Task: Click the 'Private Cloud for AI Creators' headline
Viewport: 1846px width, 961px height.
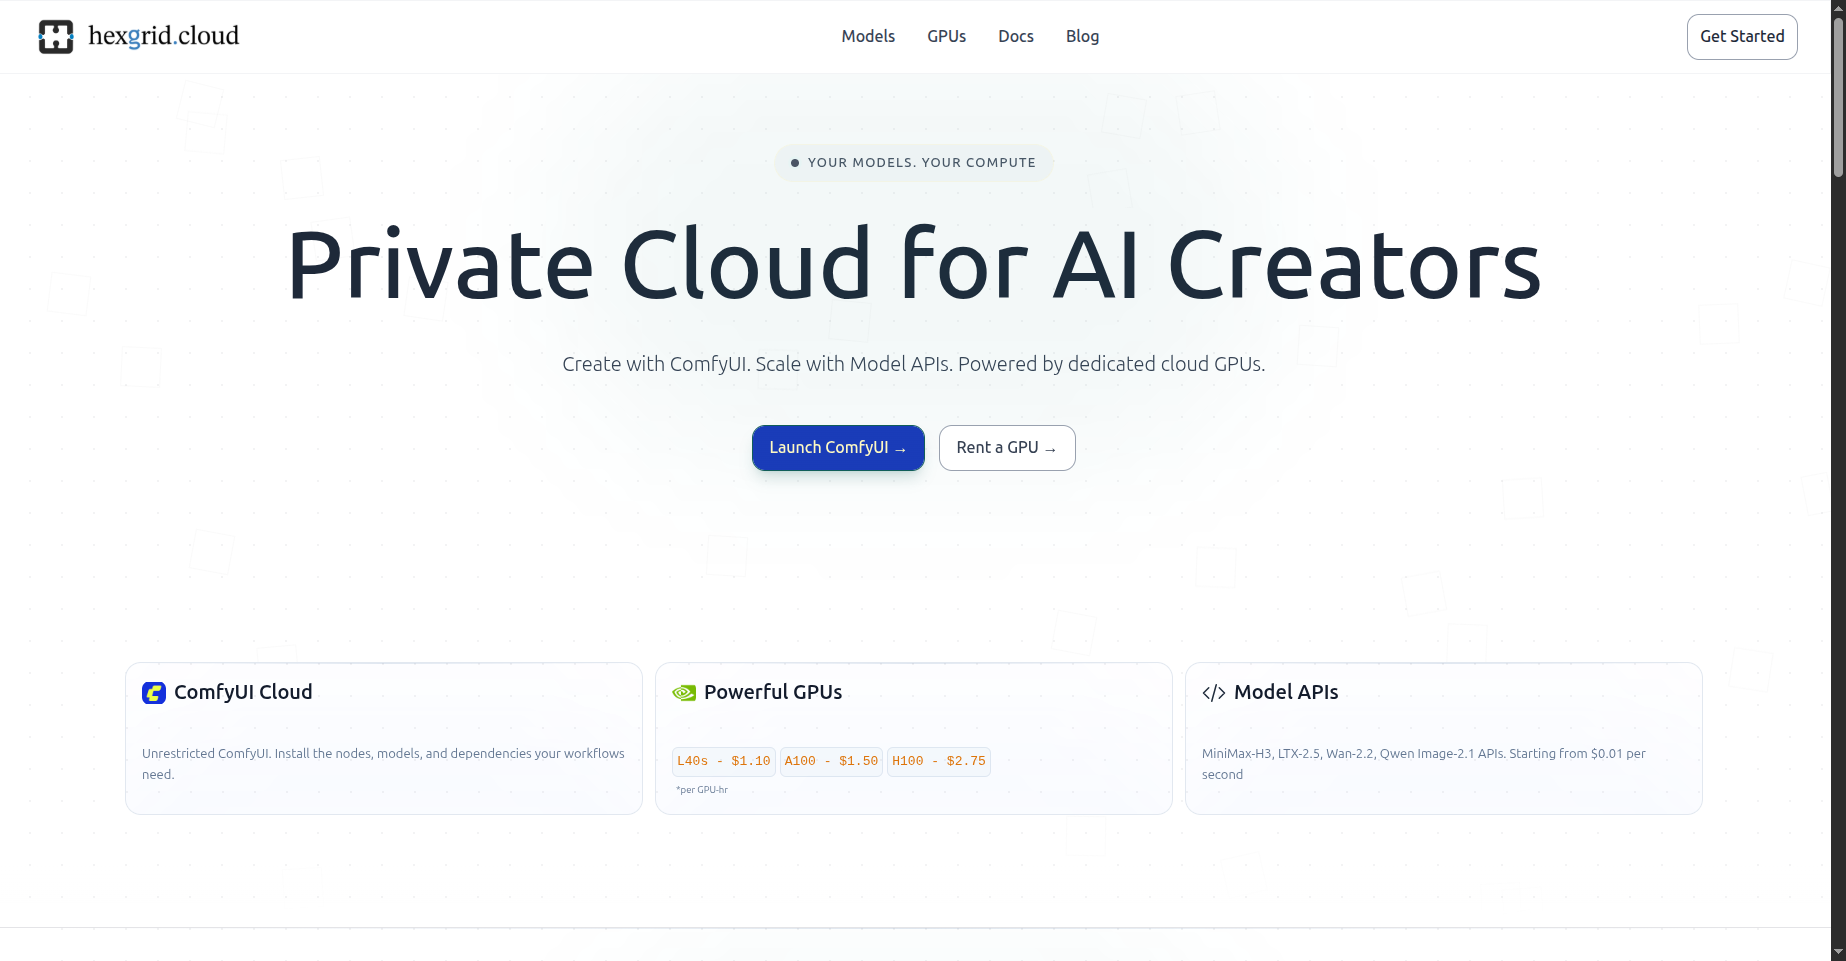Action: point(914,264)
